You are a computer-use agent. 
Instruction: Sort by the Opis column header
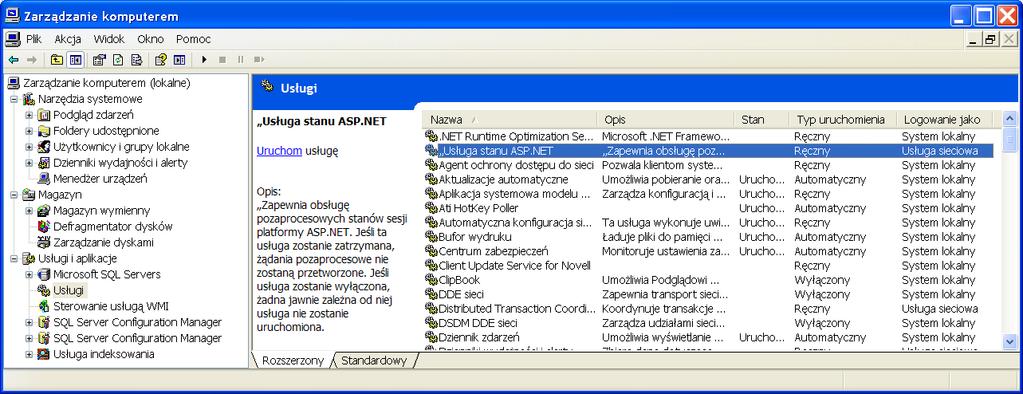665,119
